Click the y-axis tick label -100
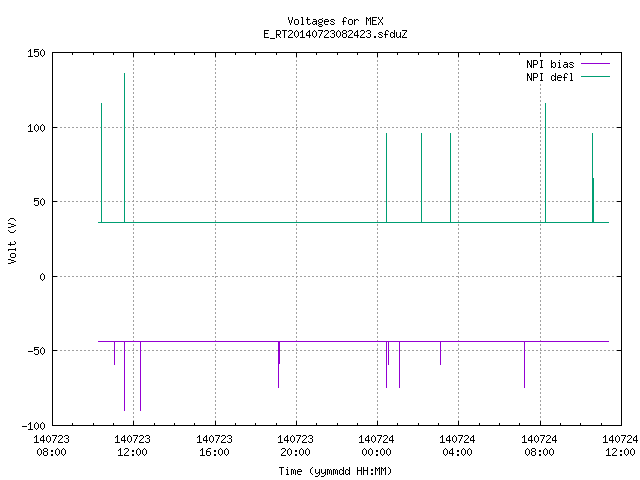This screenshot has height=480, width=640. (x=33, y=426)
